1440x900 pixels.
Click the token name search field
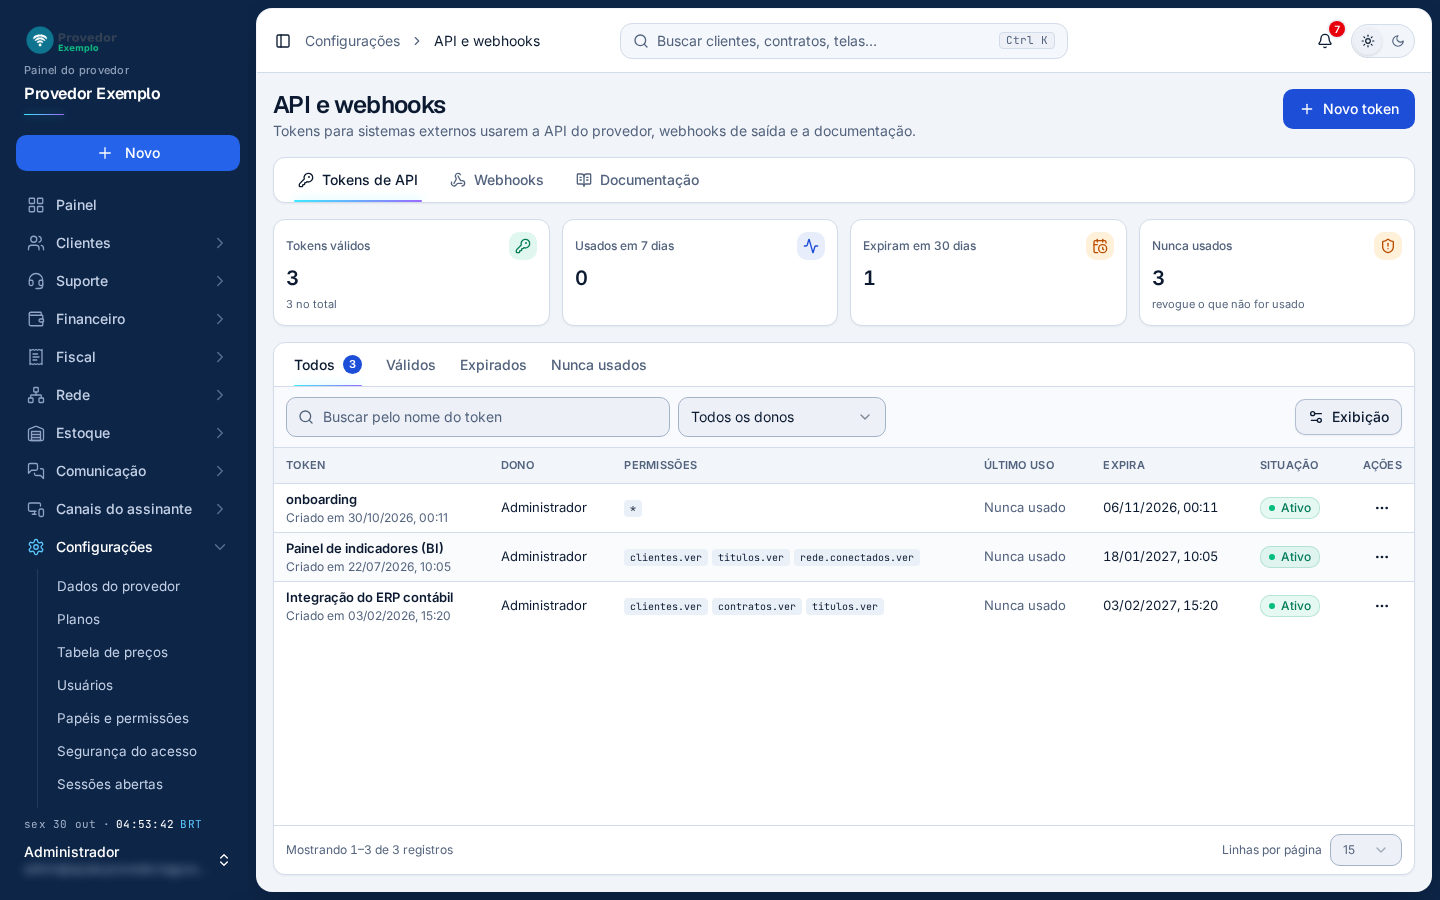(478, 417)
